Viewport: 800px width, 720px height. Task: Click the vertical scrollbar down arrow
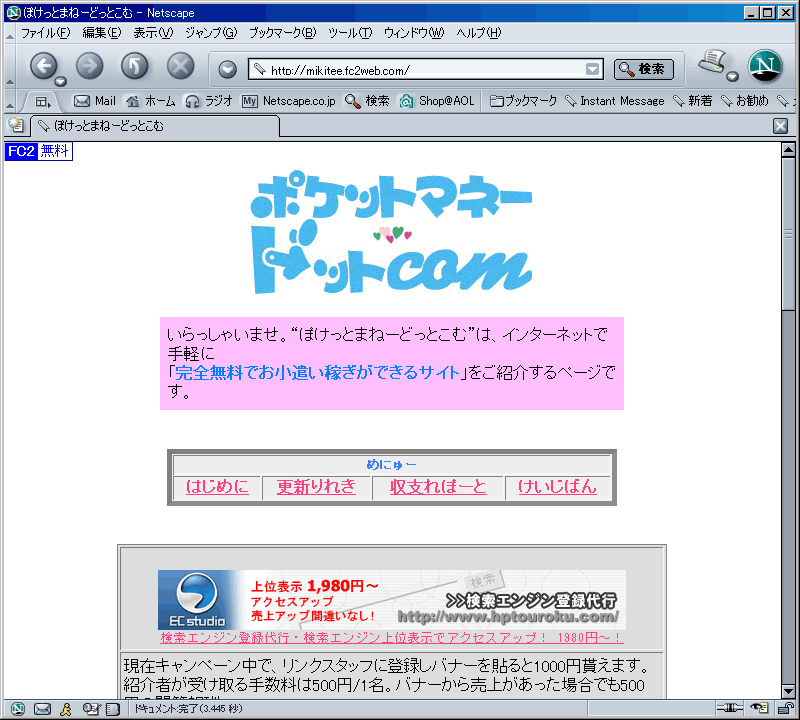pyautogui.click(x=788, y=691)
